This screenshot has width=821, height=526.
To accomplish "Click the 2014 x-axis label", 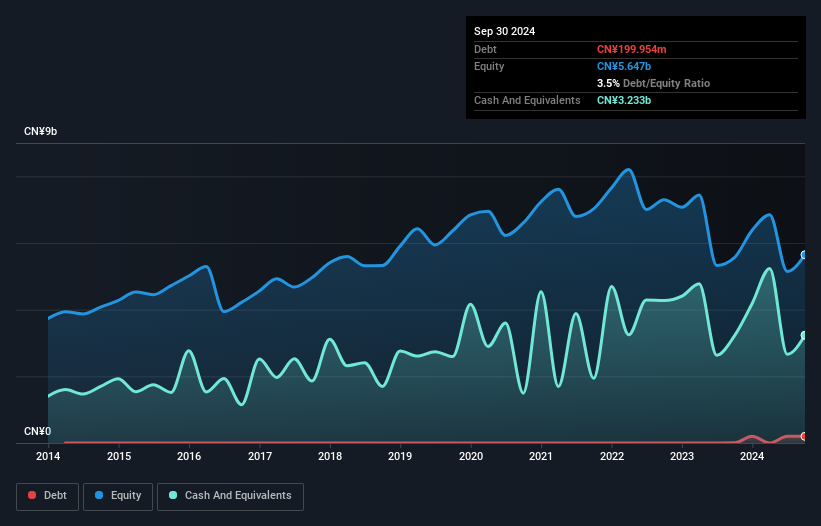I will [x=48, y=456].
